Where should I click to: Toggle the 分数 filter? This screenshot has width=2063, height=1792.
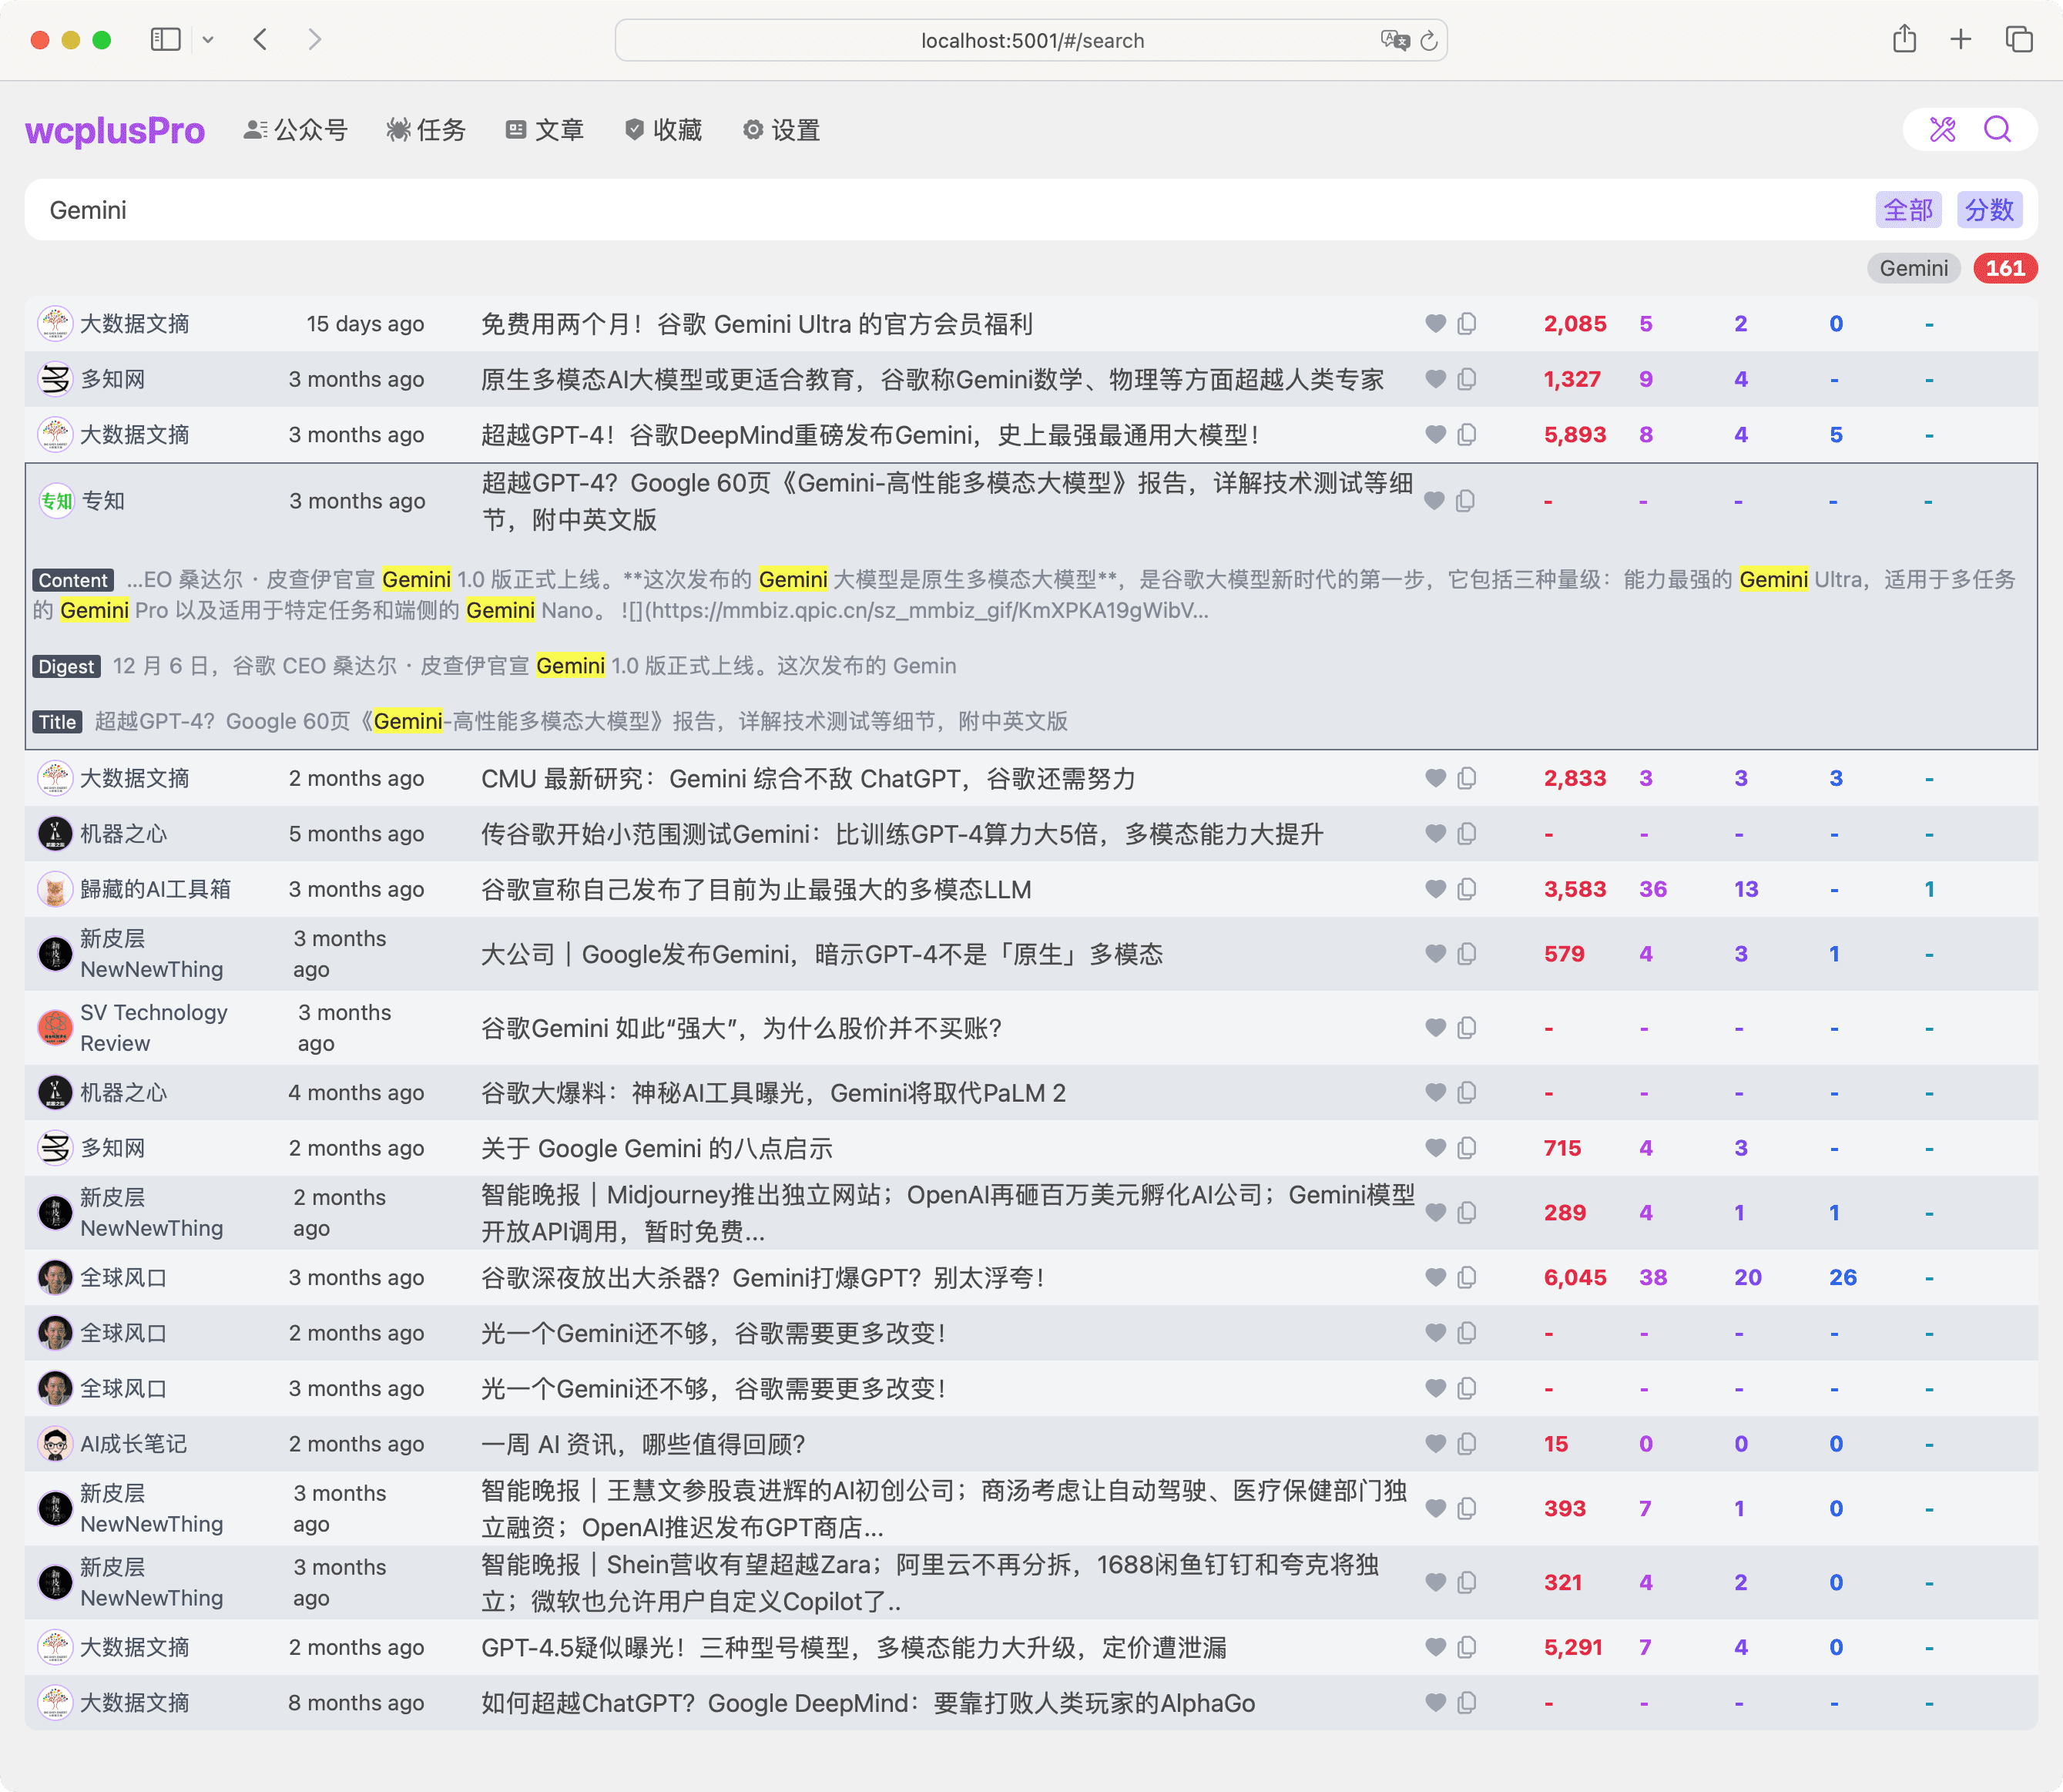point(1989,209)
